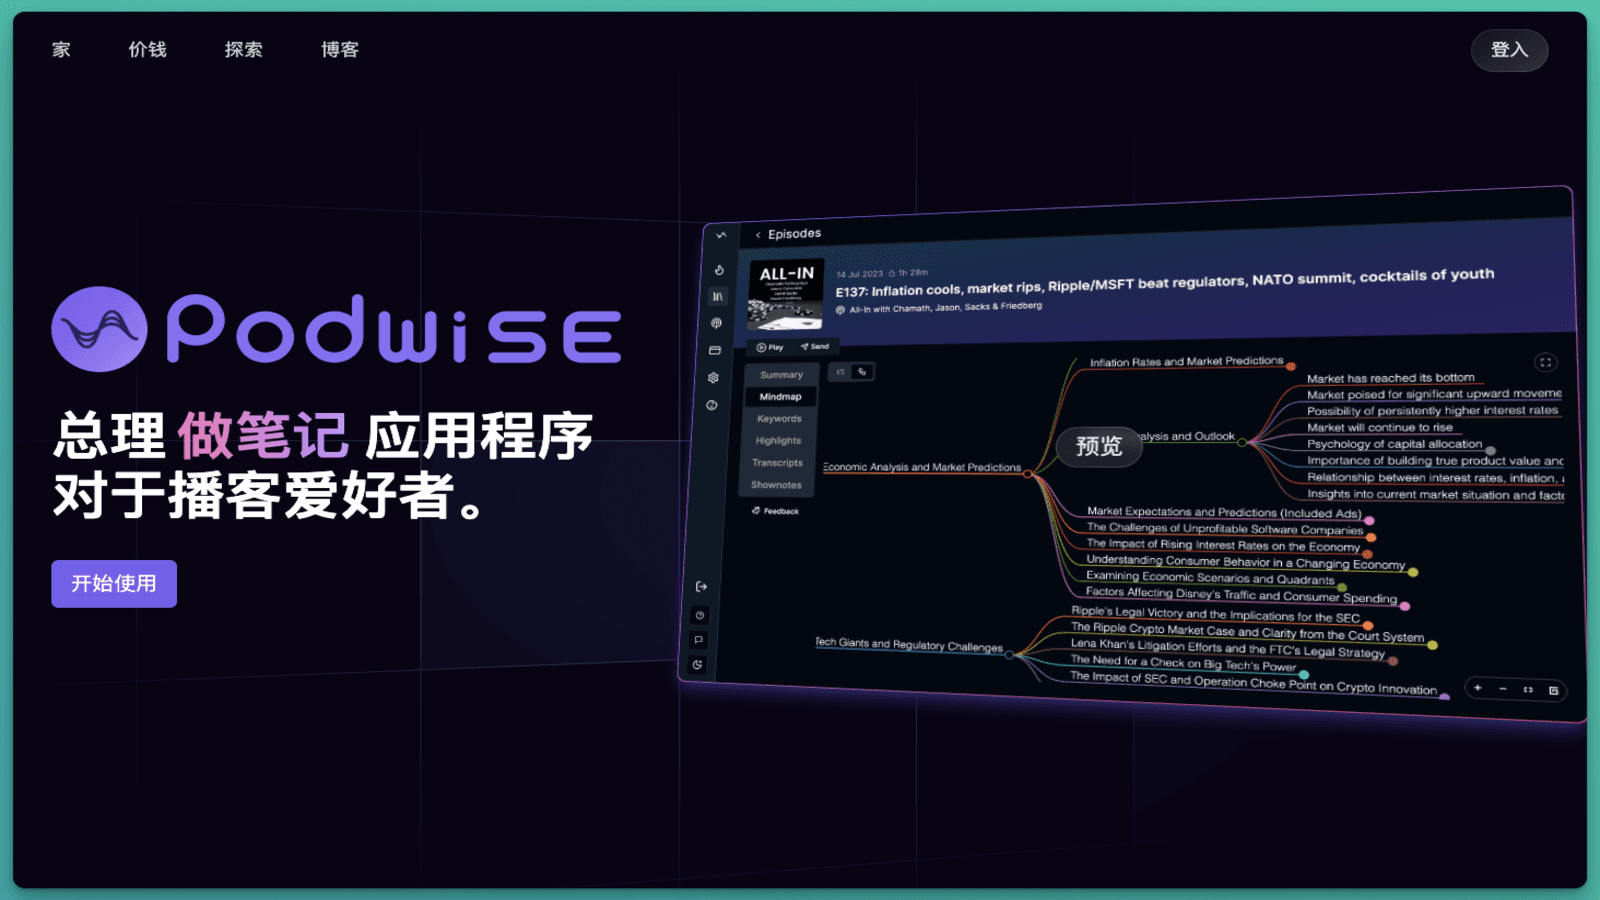Expand Understanding Consumer Behavior node dot

[x=1413, y=572]
